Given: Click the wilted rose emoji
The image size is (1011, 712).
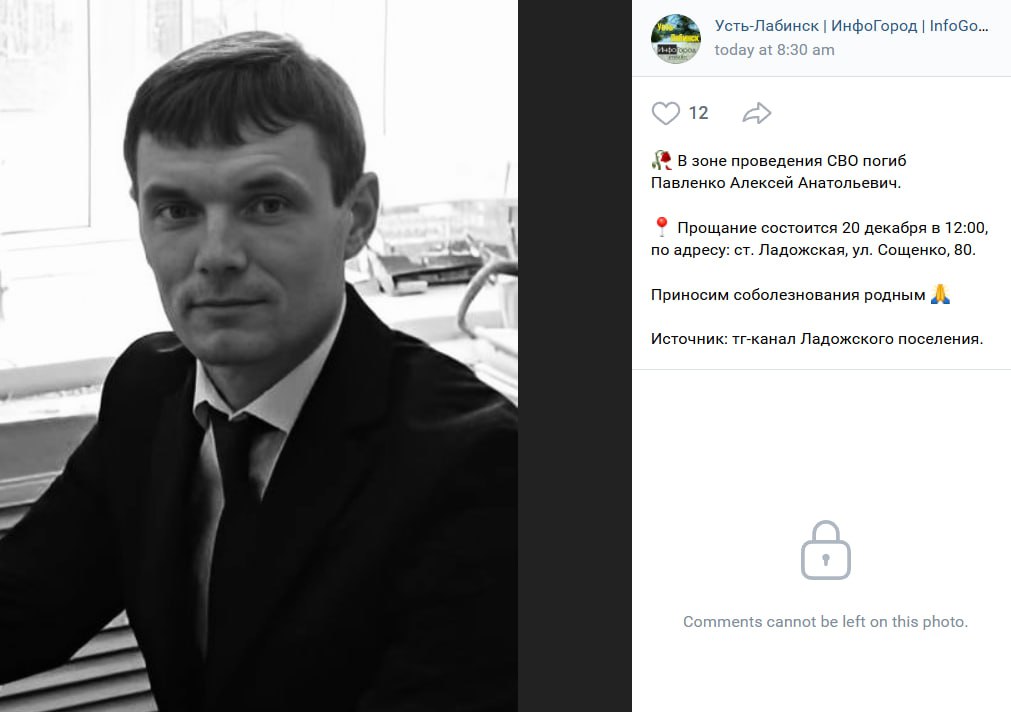Looking at the screenshot, I should click(x=661, y=160).
